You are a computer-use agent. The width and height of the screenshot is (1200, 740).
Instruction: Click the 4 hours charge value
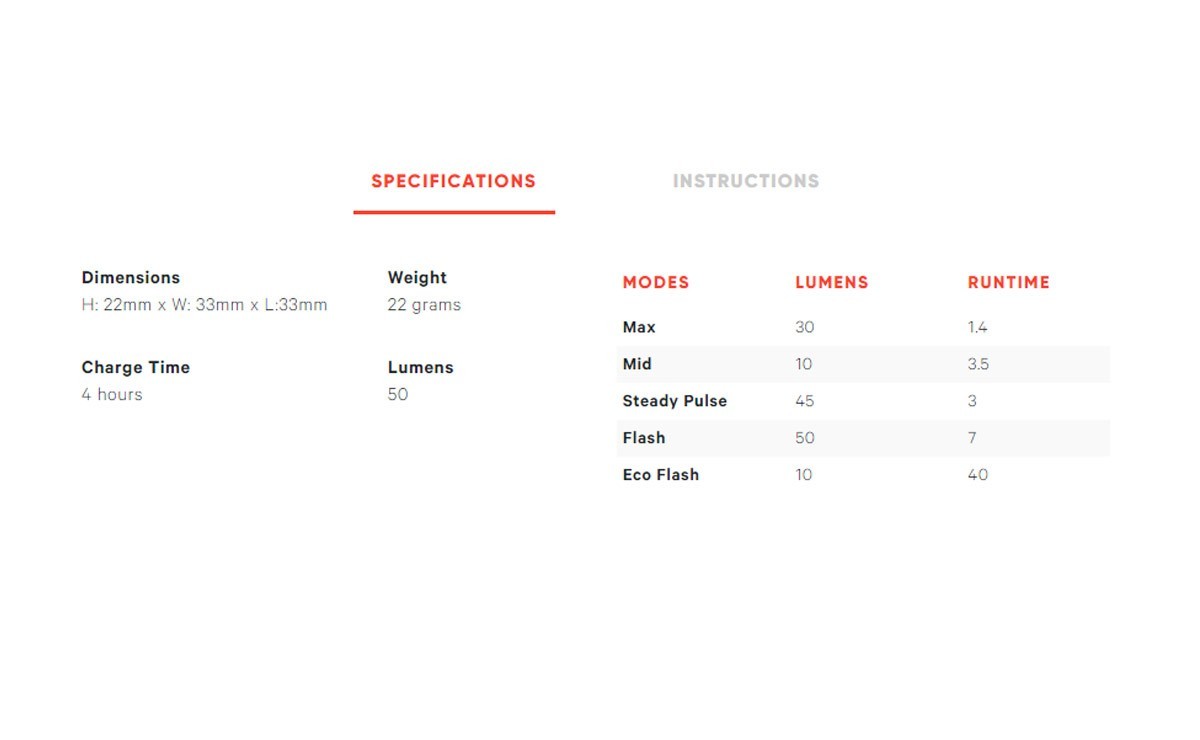(x=112, y=395)
